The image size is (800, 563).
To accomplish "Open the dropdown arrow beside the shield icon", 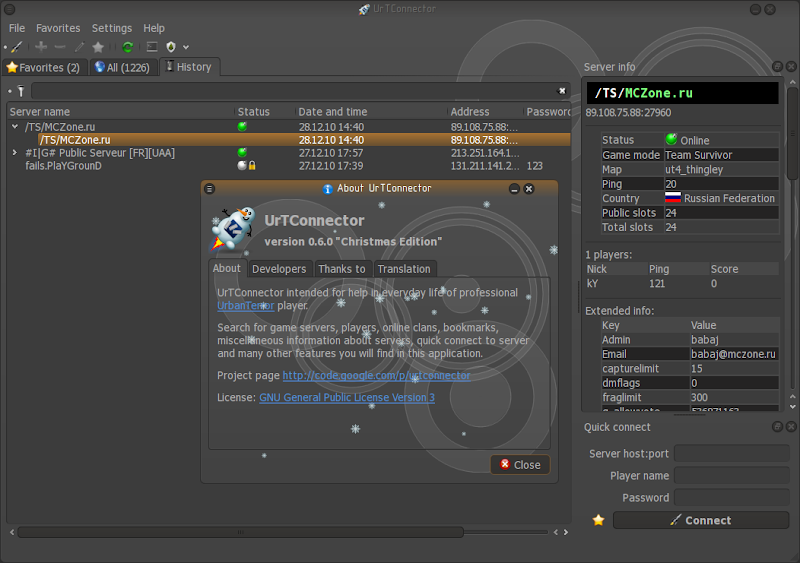I will [186, 47].
